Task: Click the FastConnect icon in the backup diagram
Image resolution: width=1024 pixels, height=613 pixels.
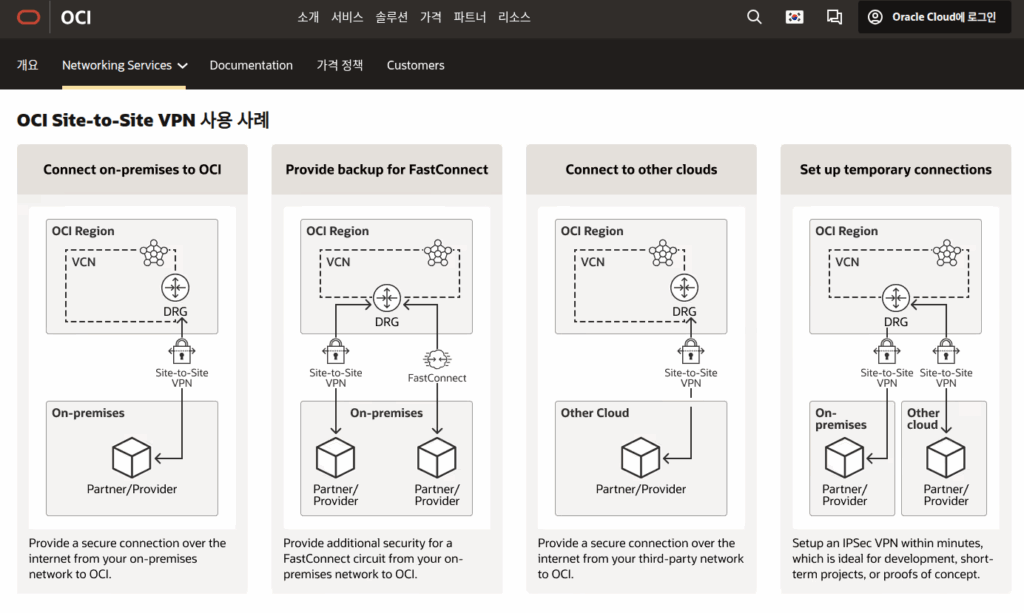Action: pos(437,358)
